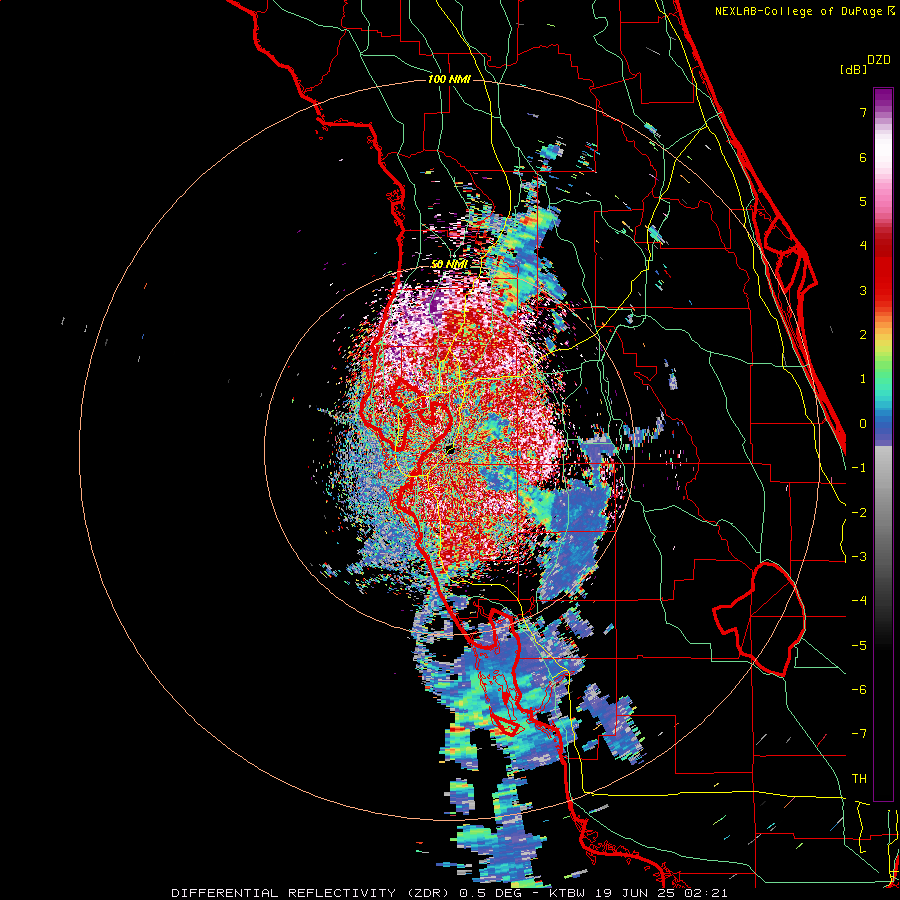Click the [dB] unit label
Image resolution: width=900 pixels, height=900 pixels.
[853, 69]
